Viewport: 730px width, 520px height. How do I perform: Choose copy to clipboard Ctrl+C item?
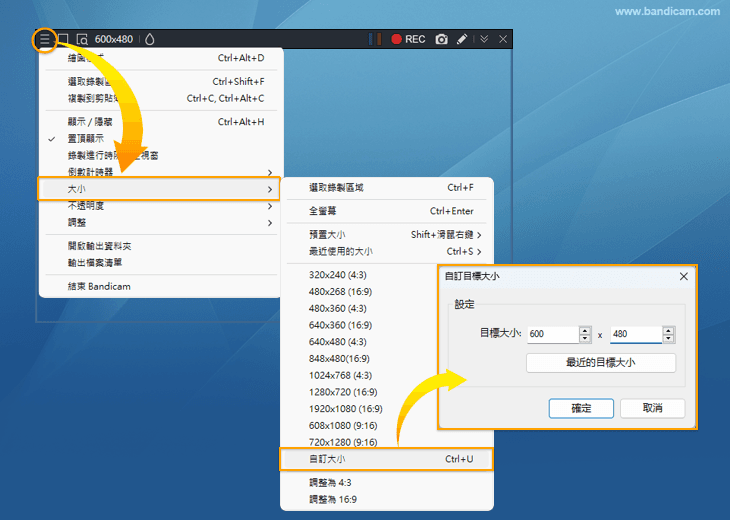click(x=161, y=99)
